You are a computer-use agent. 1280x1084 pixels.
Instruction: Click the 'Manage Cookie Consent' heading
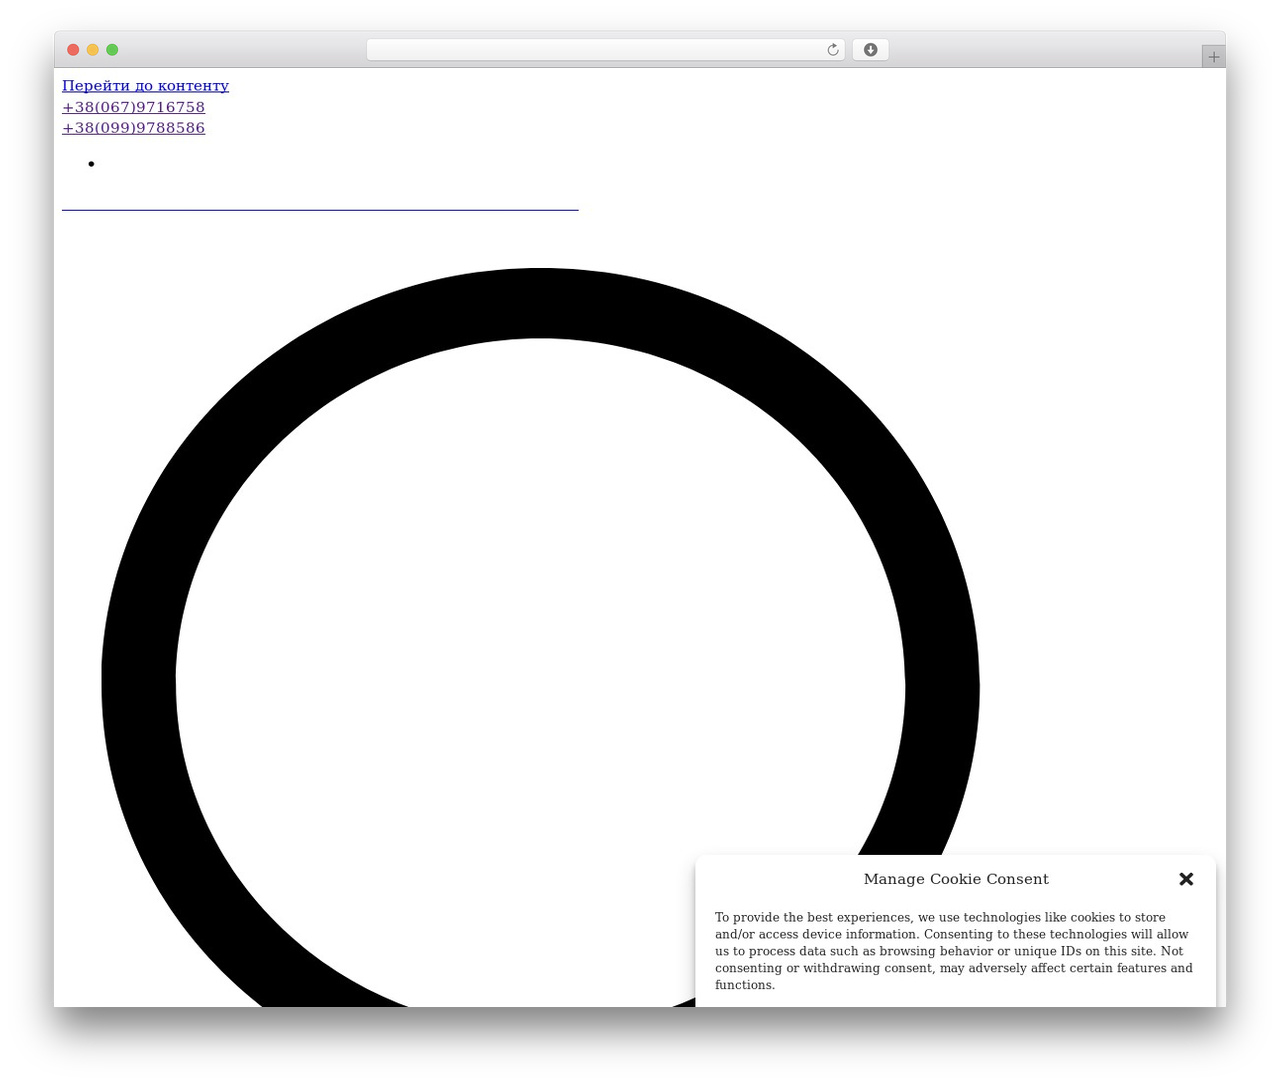click(956, 879)
